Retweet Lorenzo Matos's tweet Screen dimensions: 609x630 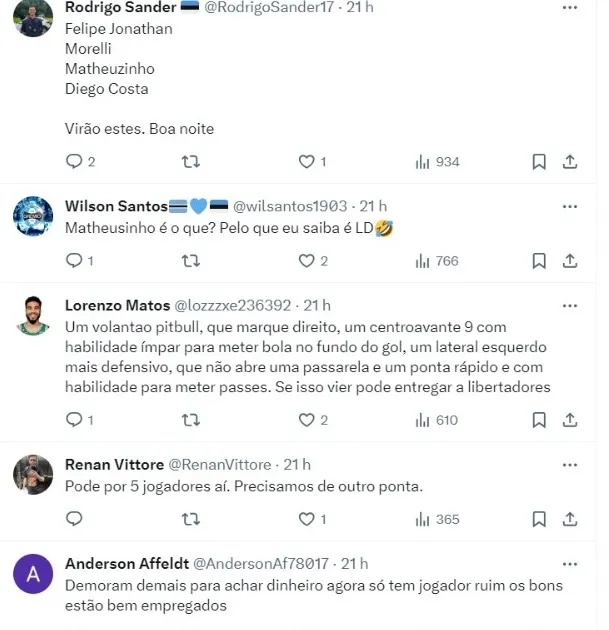[190, 420]
